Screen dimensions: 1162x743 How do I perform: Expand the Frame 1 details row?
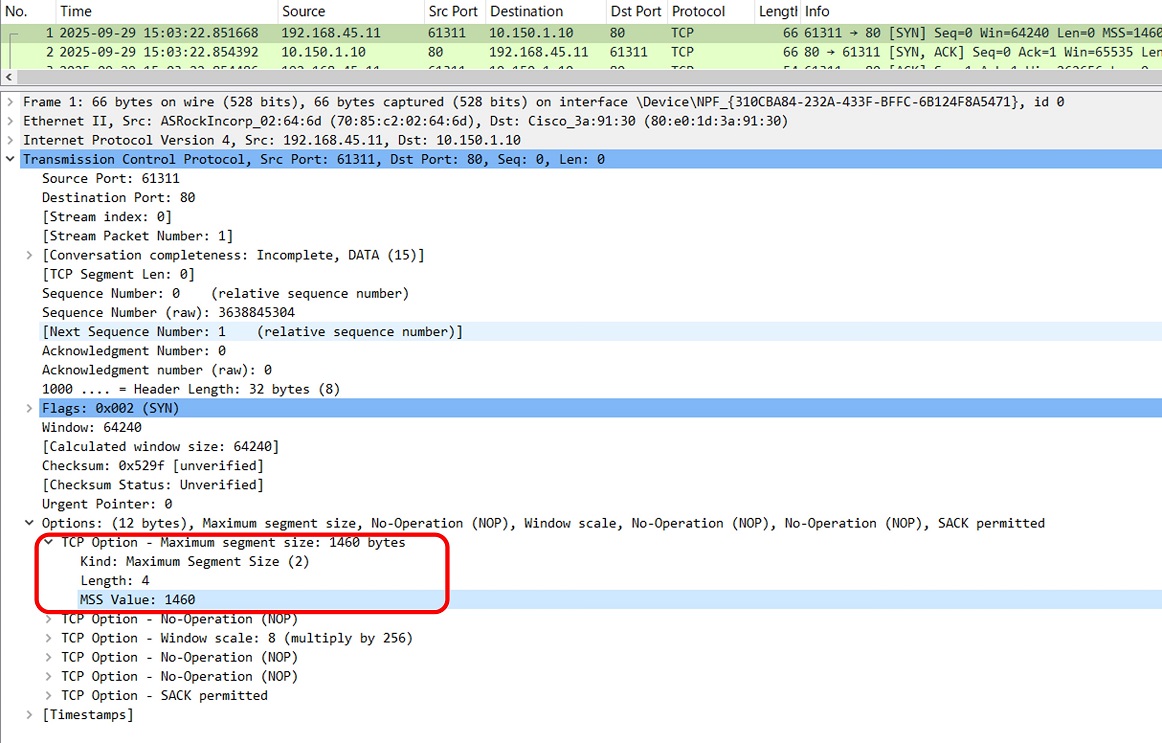pos(10,102)
